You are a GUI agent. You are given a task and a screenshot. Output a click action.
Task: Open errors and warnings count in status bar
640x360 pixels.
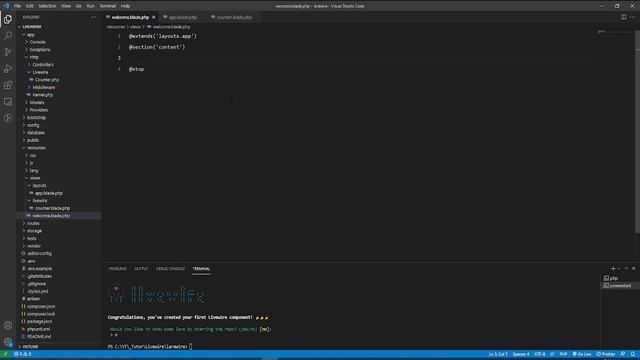pos(22,354)
